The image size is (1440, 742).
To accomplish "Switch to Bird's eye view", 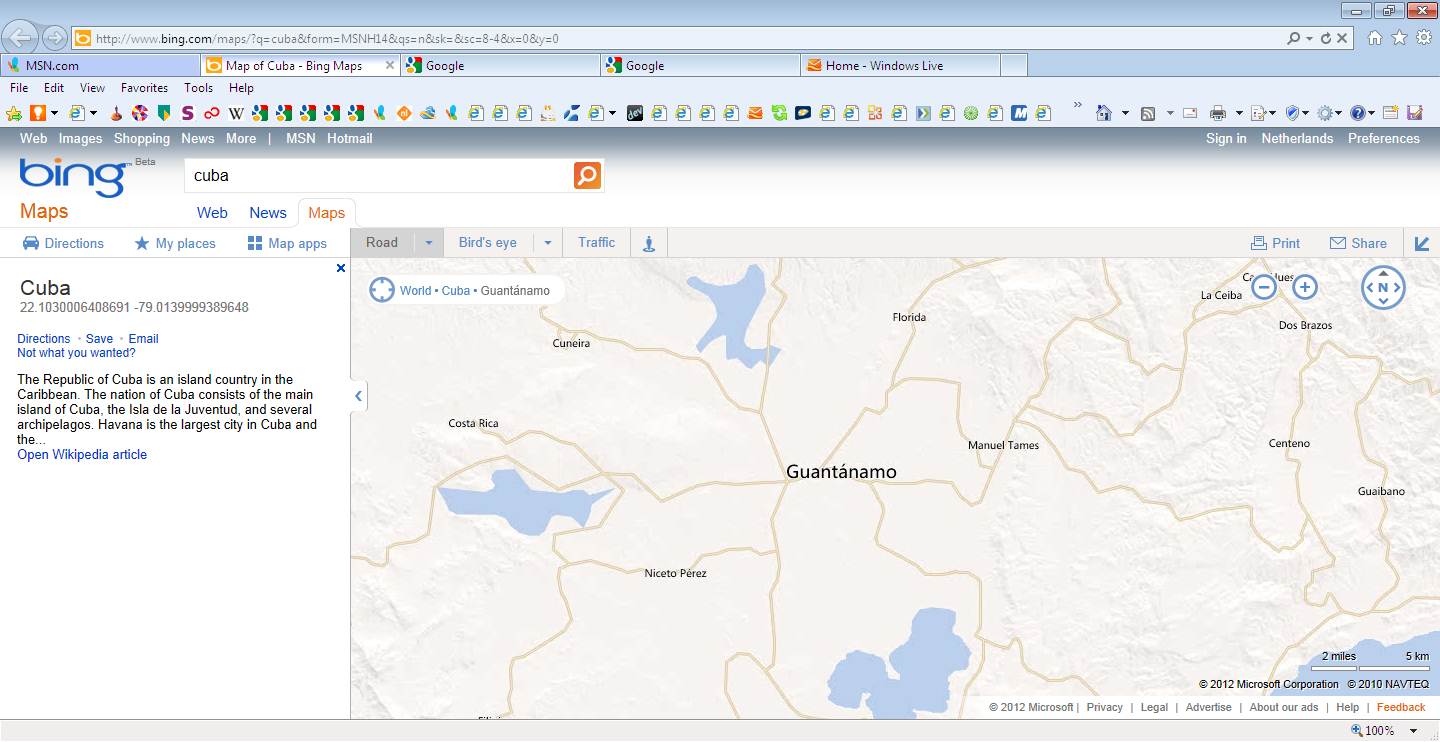I will click(488, 242).
